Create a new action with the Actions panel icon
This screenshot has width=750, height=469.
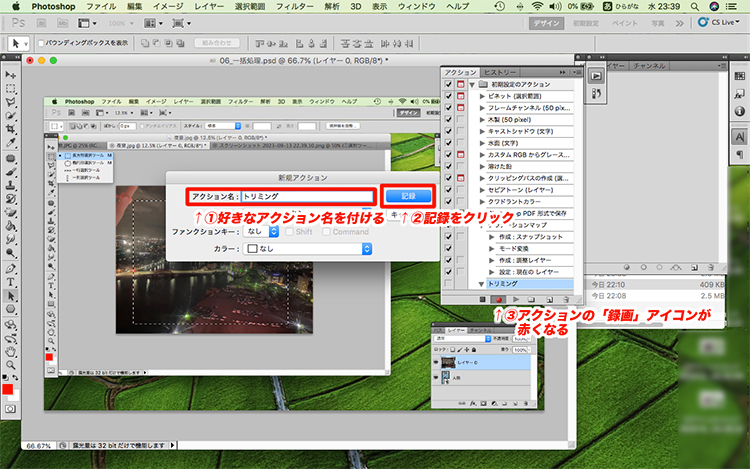[x=550, y=299]
